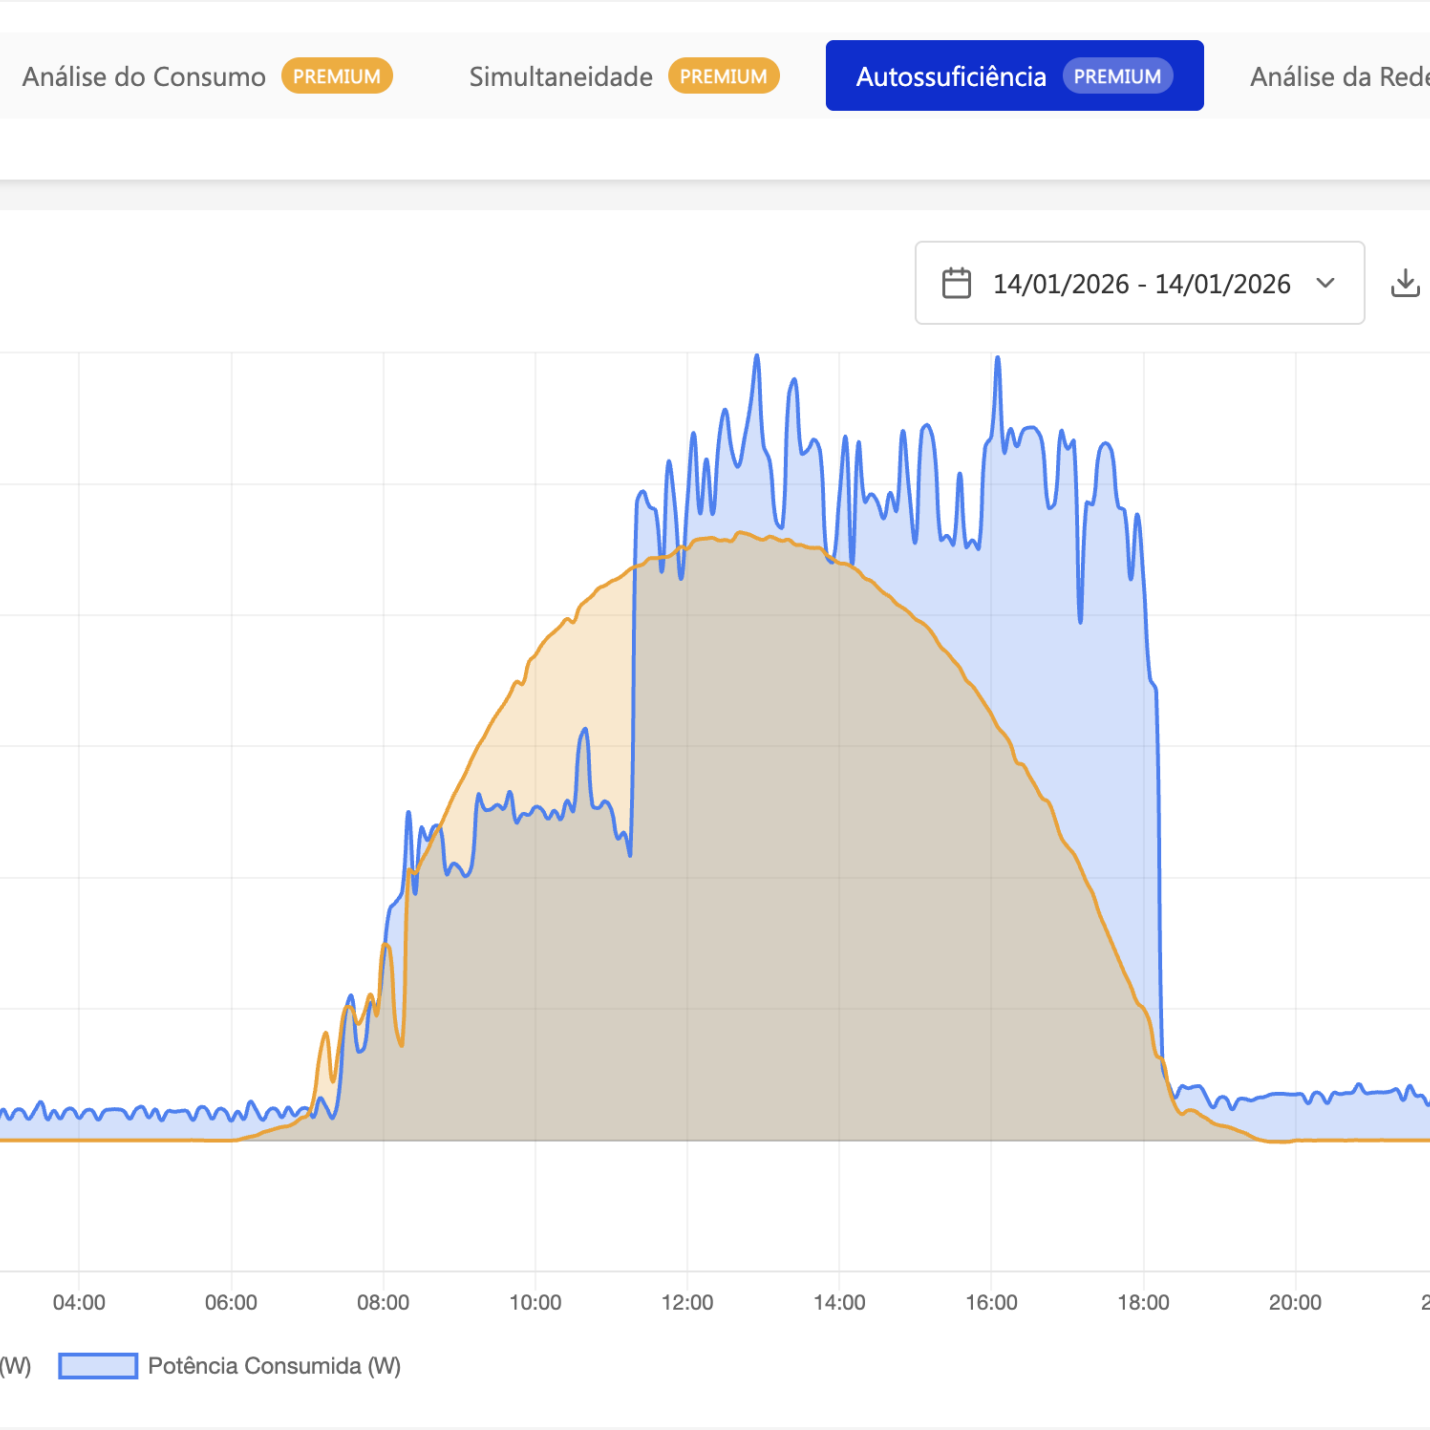Click the PREMIUM badge on Autossuficiência tab
Screen dimensions: 1430x1430
(1117, 77)
